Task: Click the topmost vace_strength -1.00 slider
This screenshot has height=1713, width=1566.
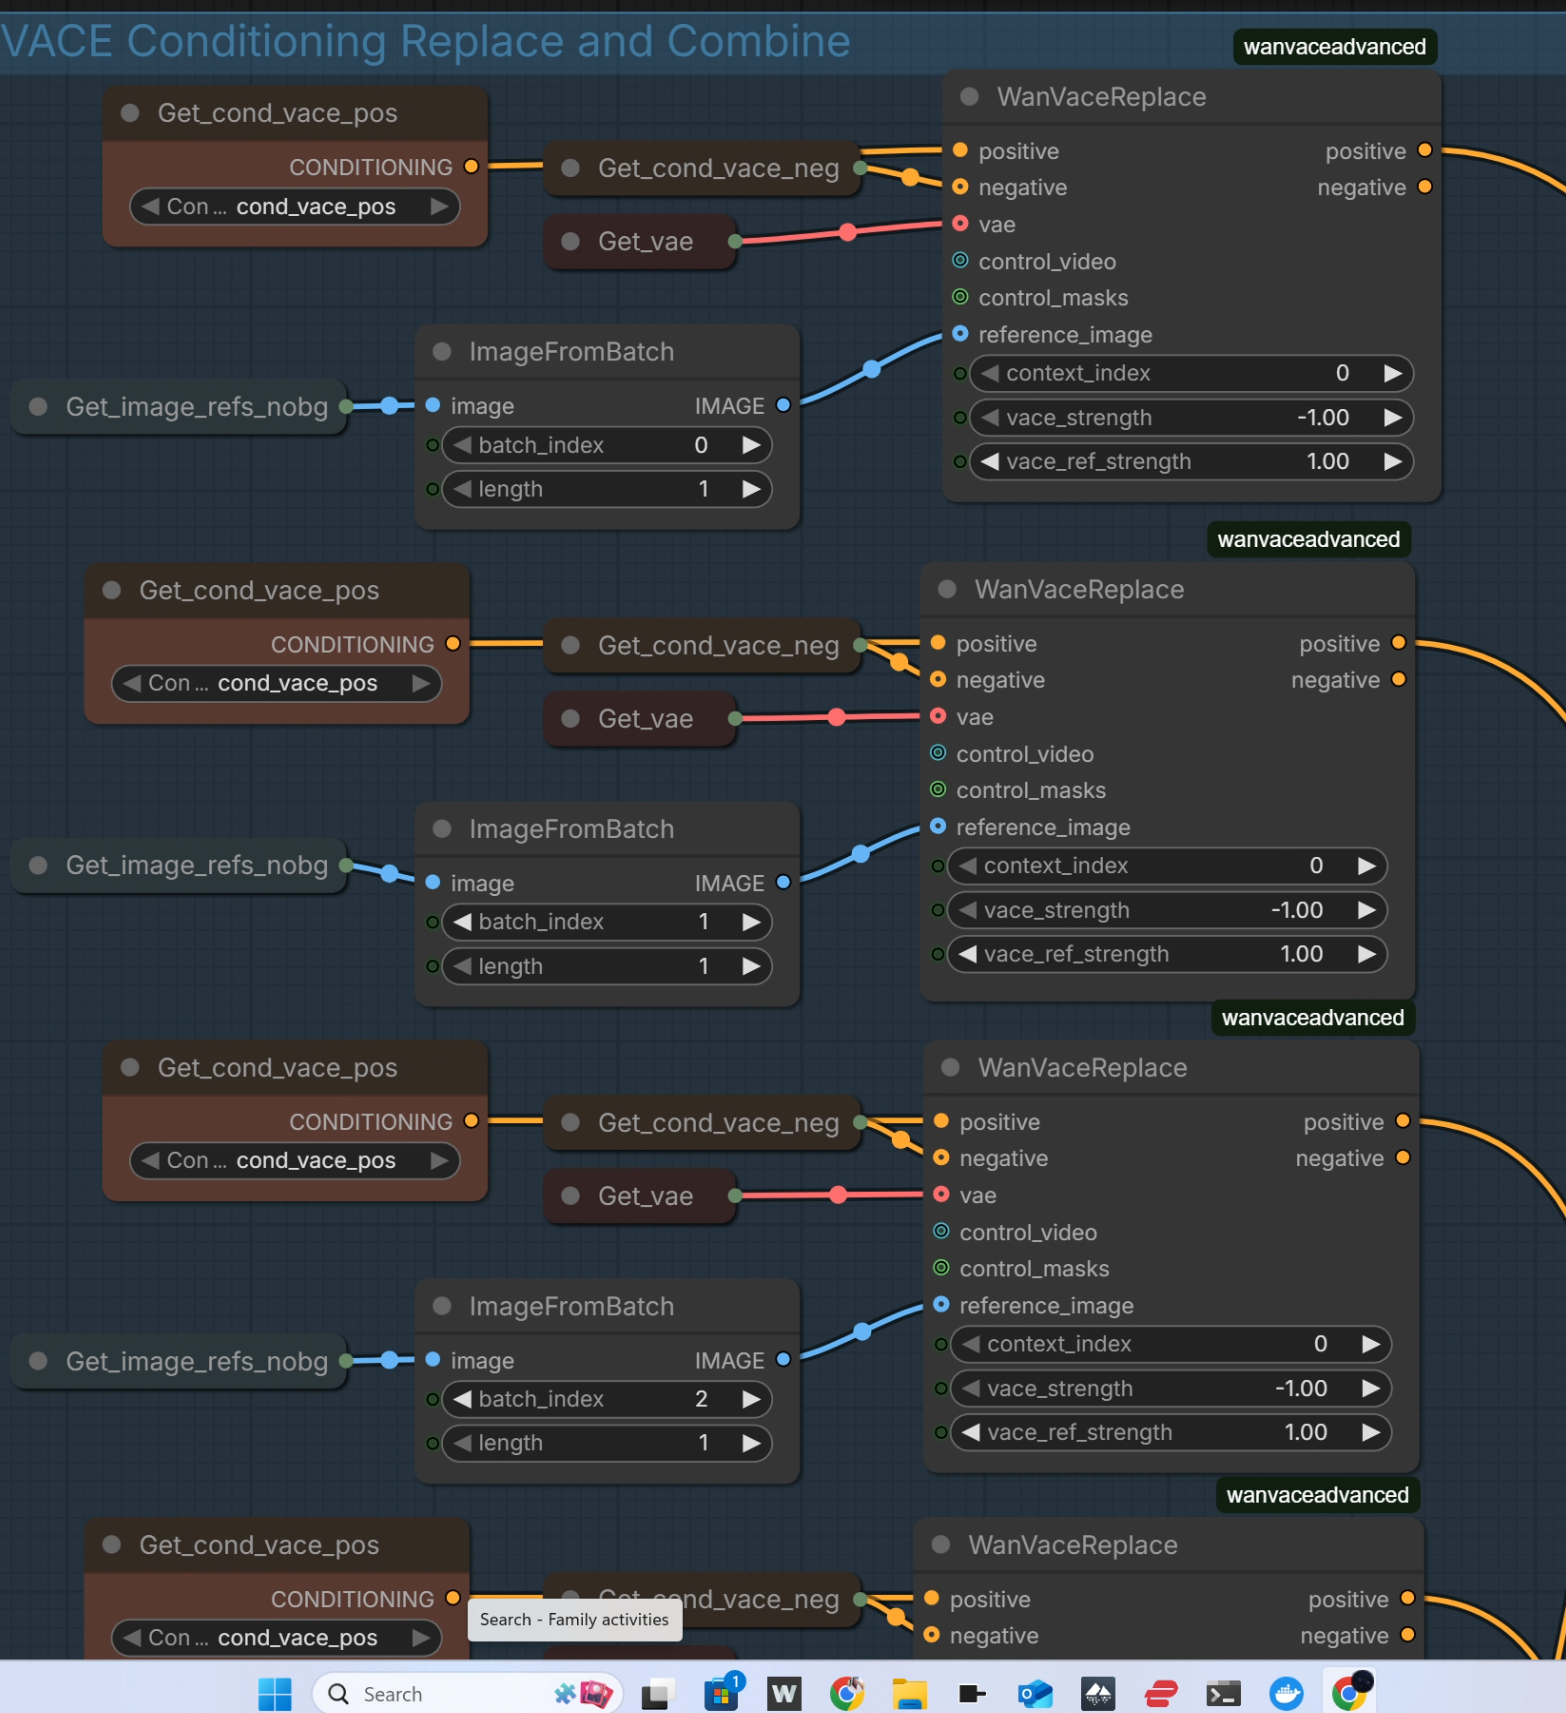Action: (x=1190, y=418)
